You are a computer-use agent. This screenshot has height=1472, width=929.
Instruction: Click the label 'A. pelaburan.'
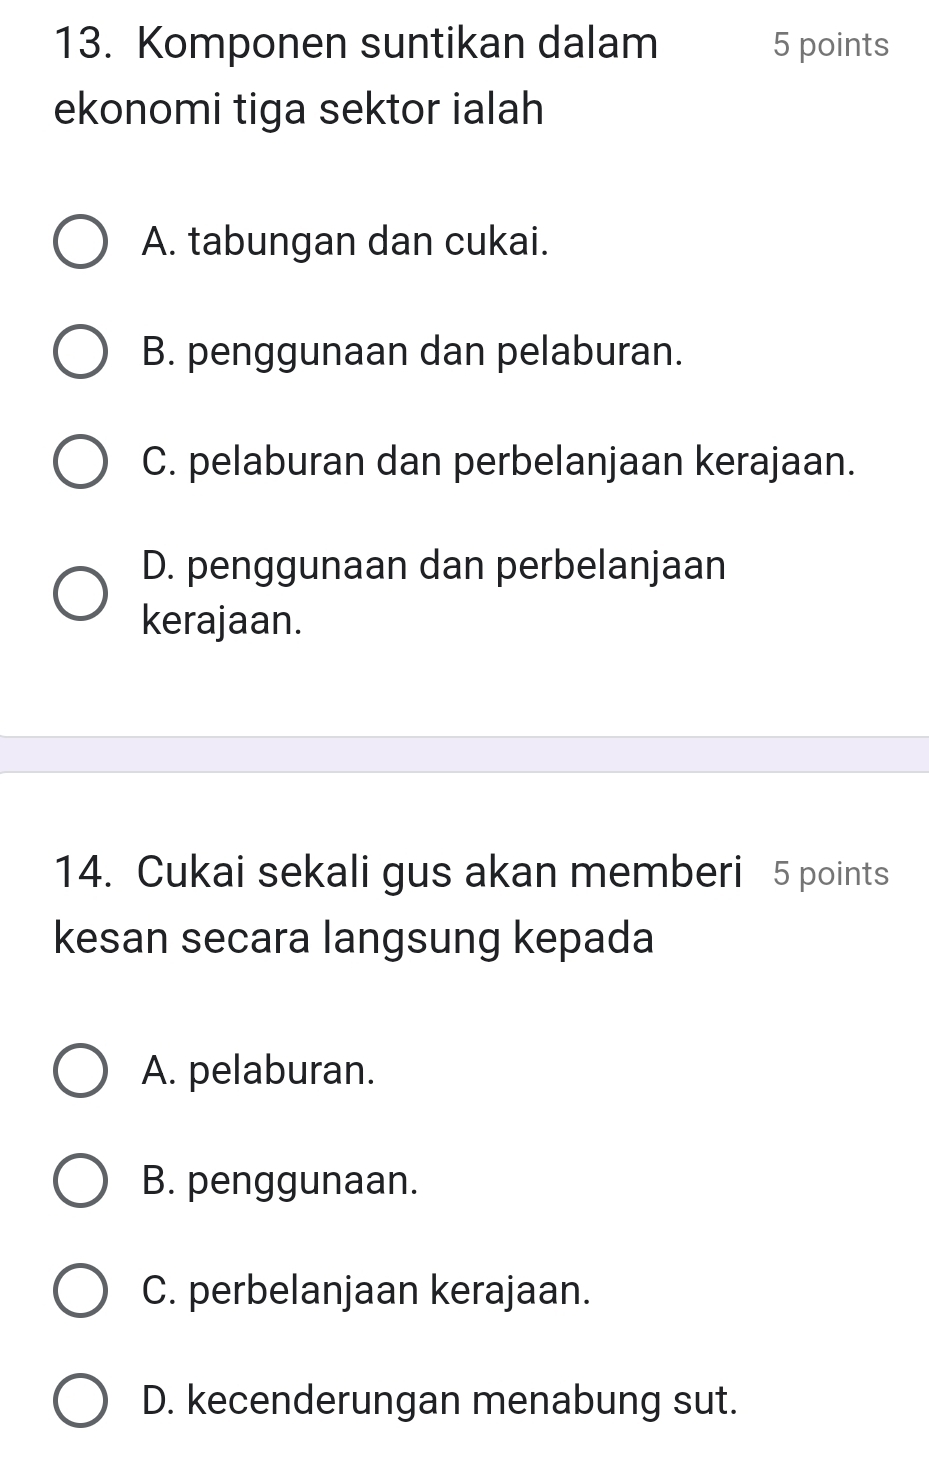260,1071
